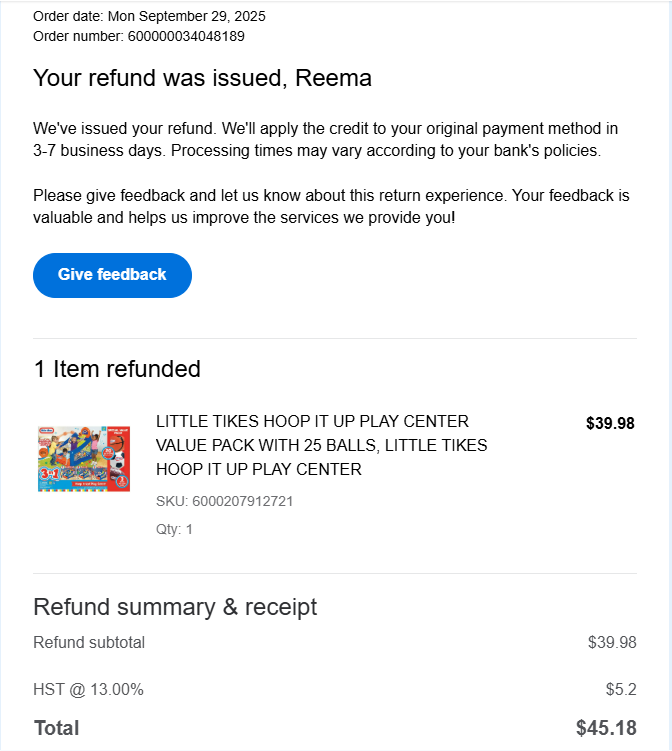
Task: Click the order date line
Action: point(149,16)
